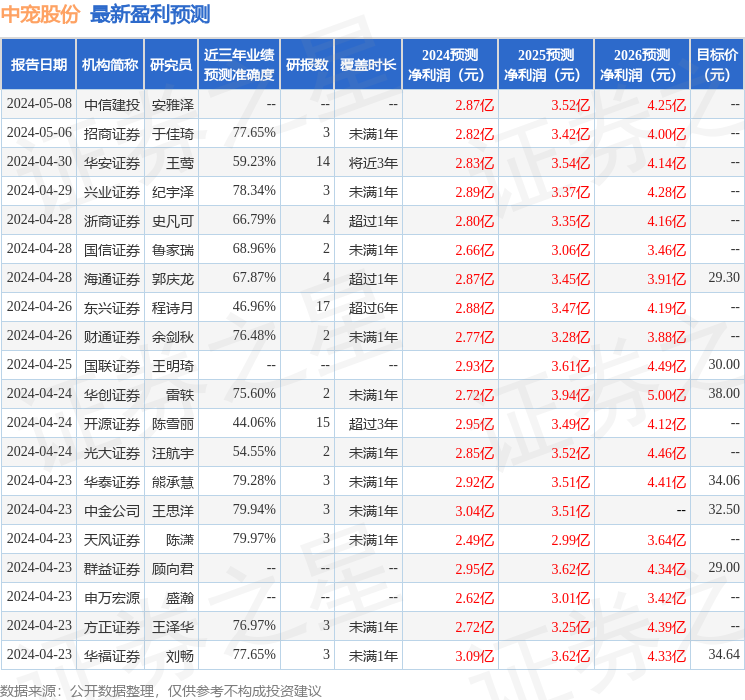Select the 光大证券 institution cell
The image size is (745, 700).
(x=112, y=453)
